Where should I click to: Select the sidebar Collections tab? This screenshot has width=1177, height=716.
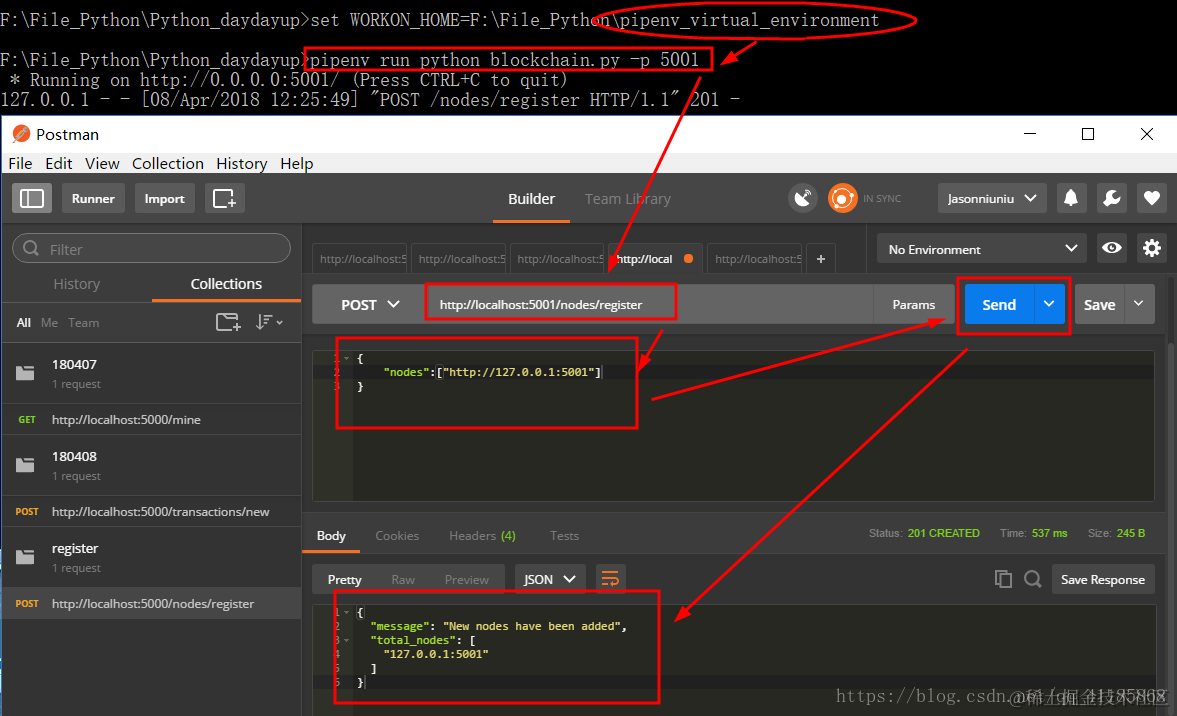click(226, 284)
